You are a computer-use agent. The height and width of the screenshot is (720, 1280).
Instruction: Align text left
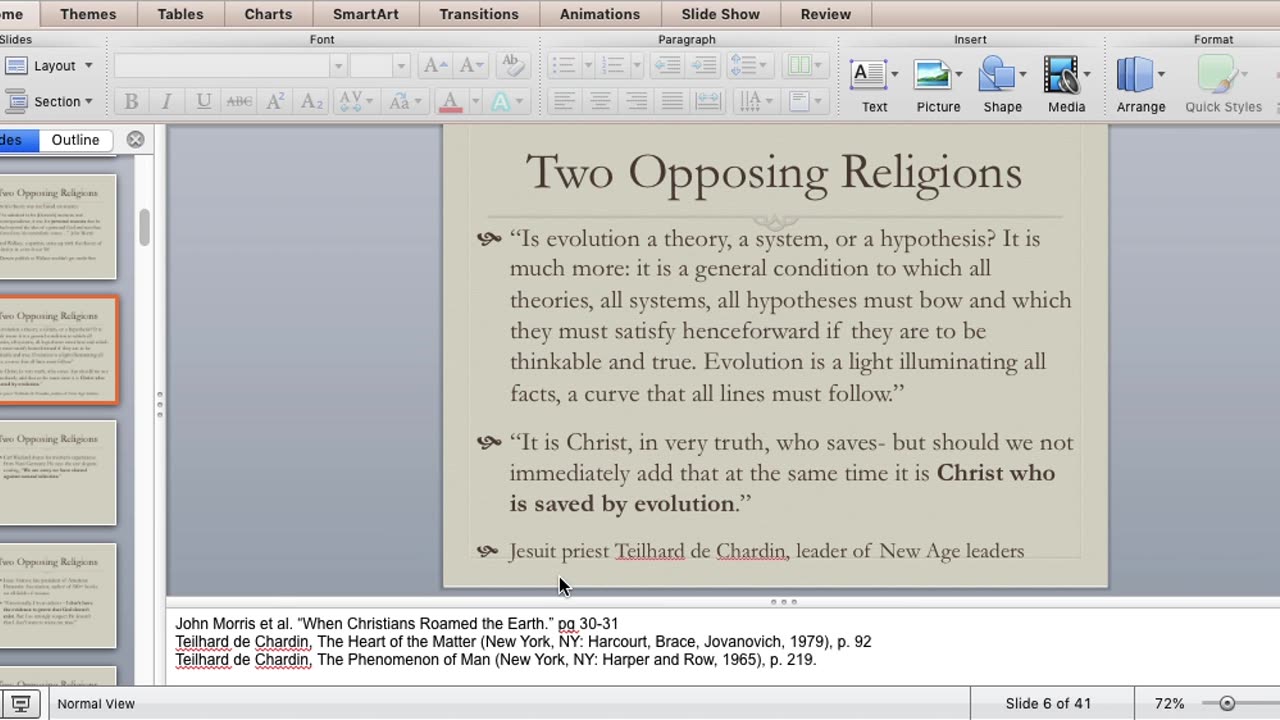click(x=565, y=101)
